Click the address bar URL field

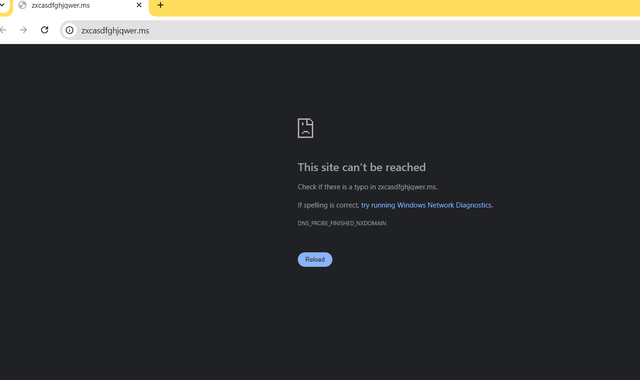[x=351, y=30]
